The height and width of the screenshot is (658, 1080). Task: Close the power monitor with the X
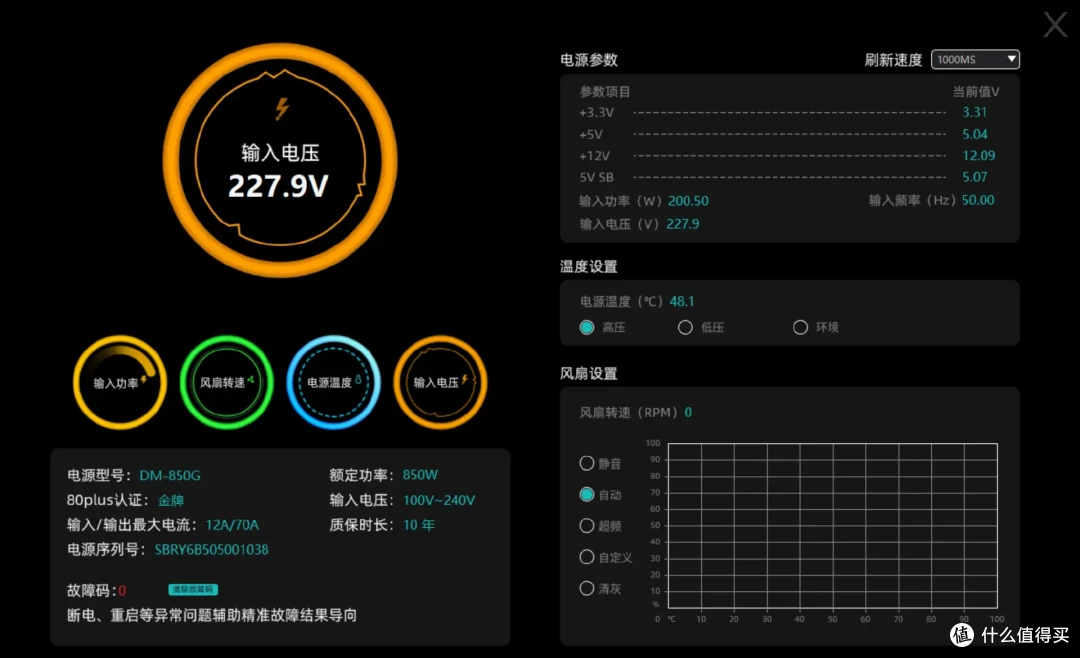(x=1055, y=25)
